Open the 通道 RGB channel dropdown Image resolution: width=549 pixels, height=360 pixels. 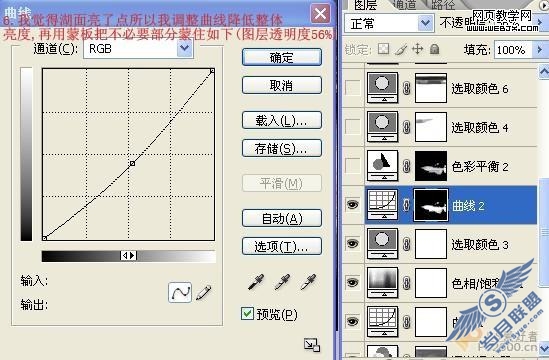(185, 49)
